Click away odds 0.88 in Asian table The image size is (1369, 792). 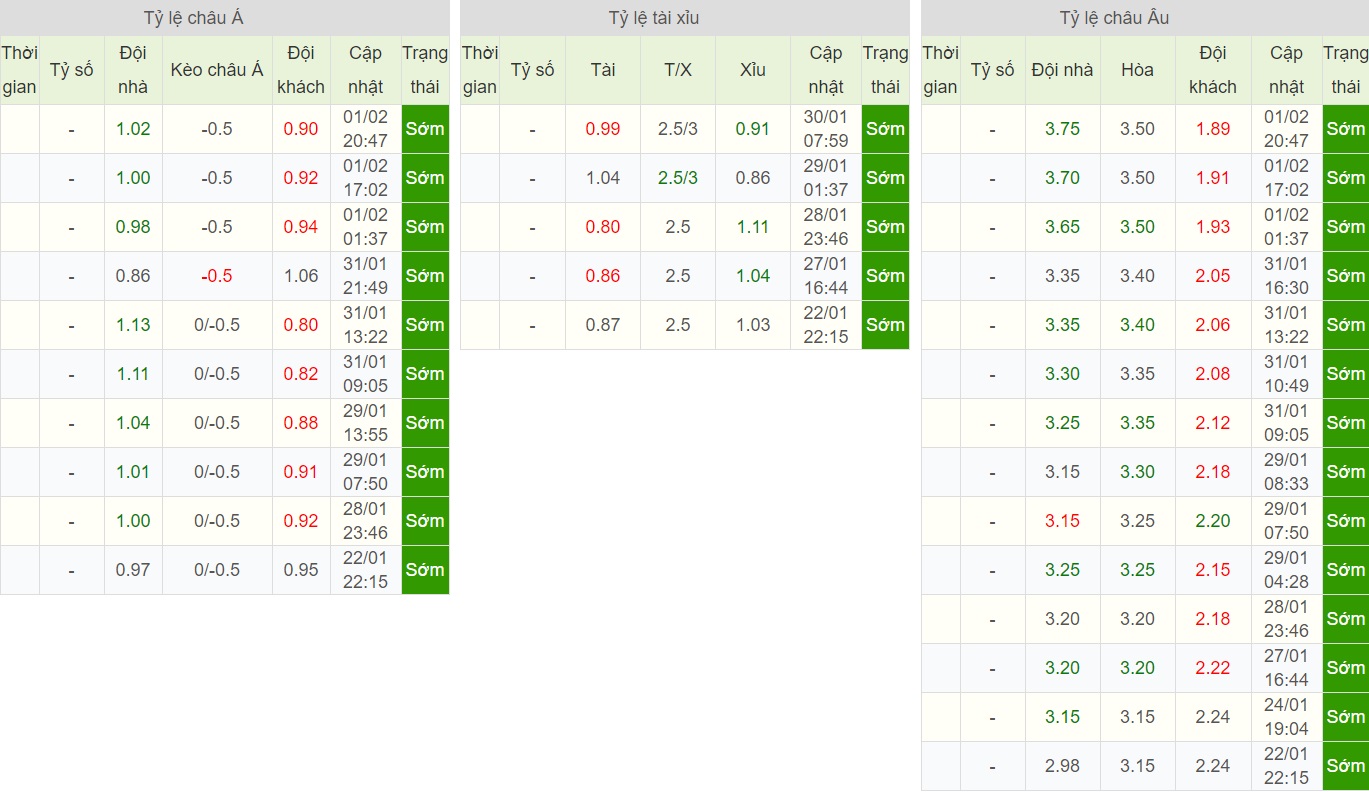coord(301,423)
